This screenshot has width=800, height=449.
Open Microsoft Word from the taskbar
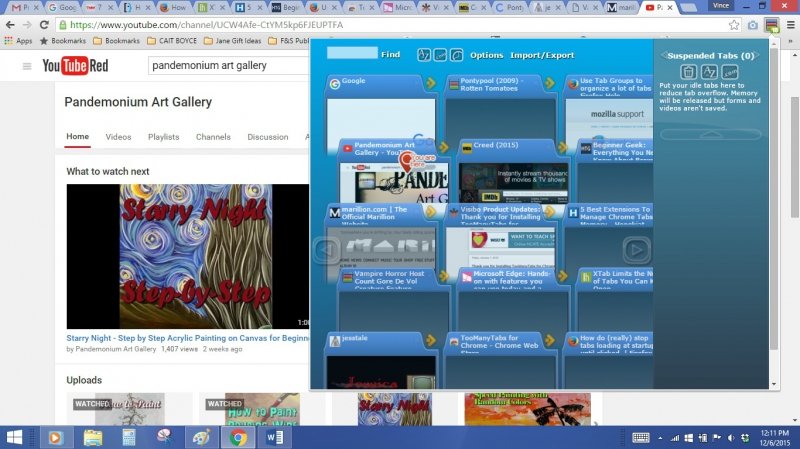274,437
